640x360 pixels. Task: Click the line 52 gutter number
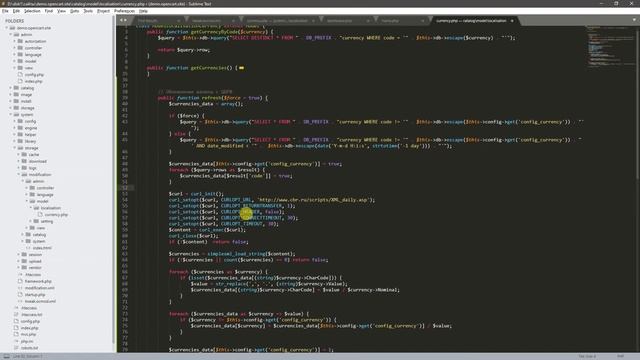coord(125,188)
